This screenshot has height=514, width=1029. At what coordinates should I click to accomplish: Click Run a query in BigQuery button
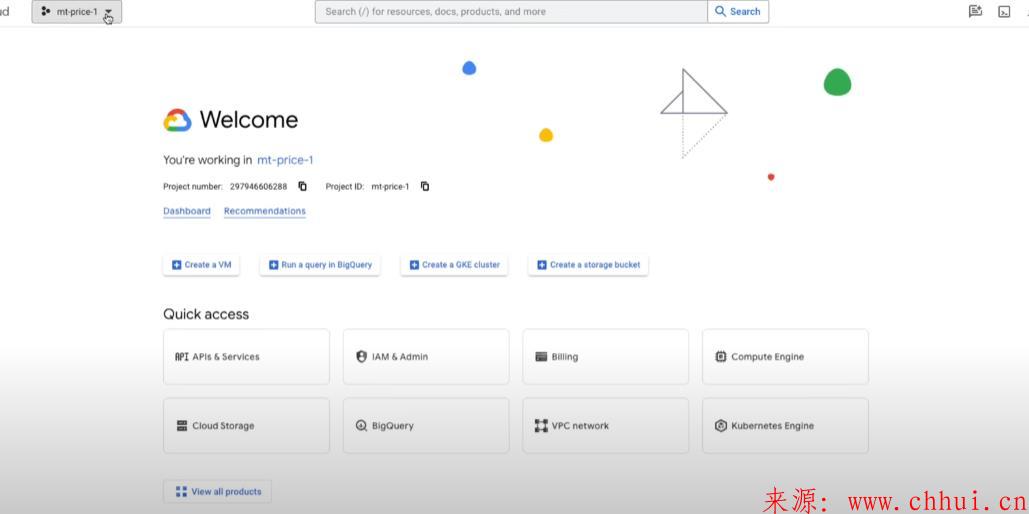[x=320, y=265]
